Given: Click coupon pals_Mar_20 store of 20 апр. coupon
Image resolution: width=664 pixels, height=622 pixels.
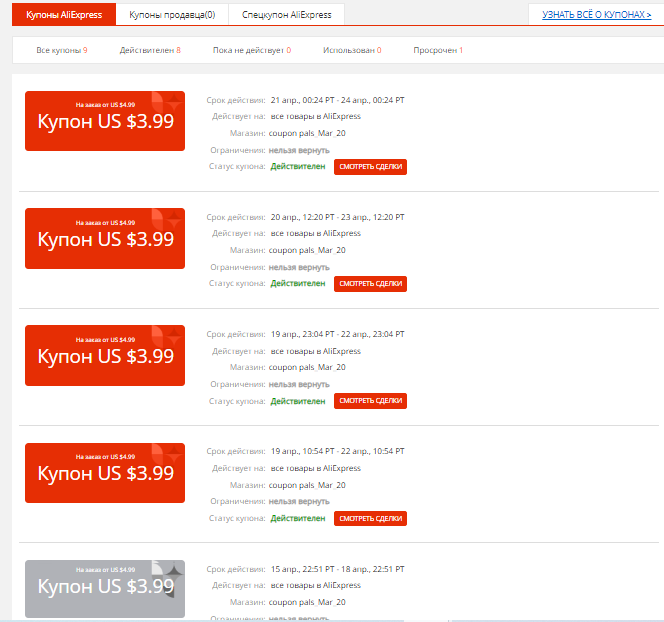Looking at the screenshot, I should (307, 250).
